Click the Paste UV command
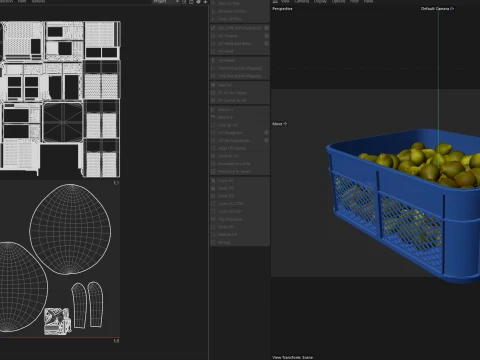 [240, 188]
